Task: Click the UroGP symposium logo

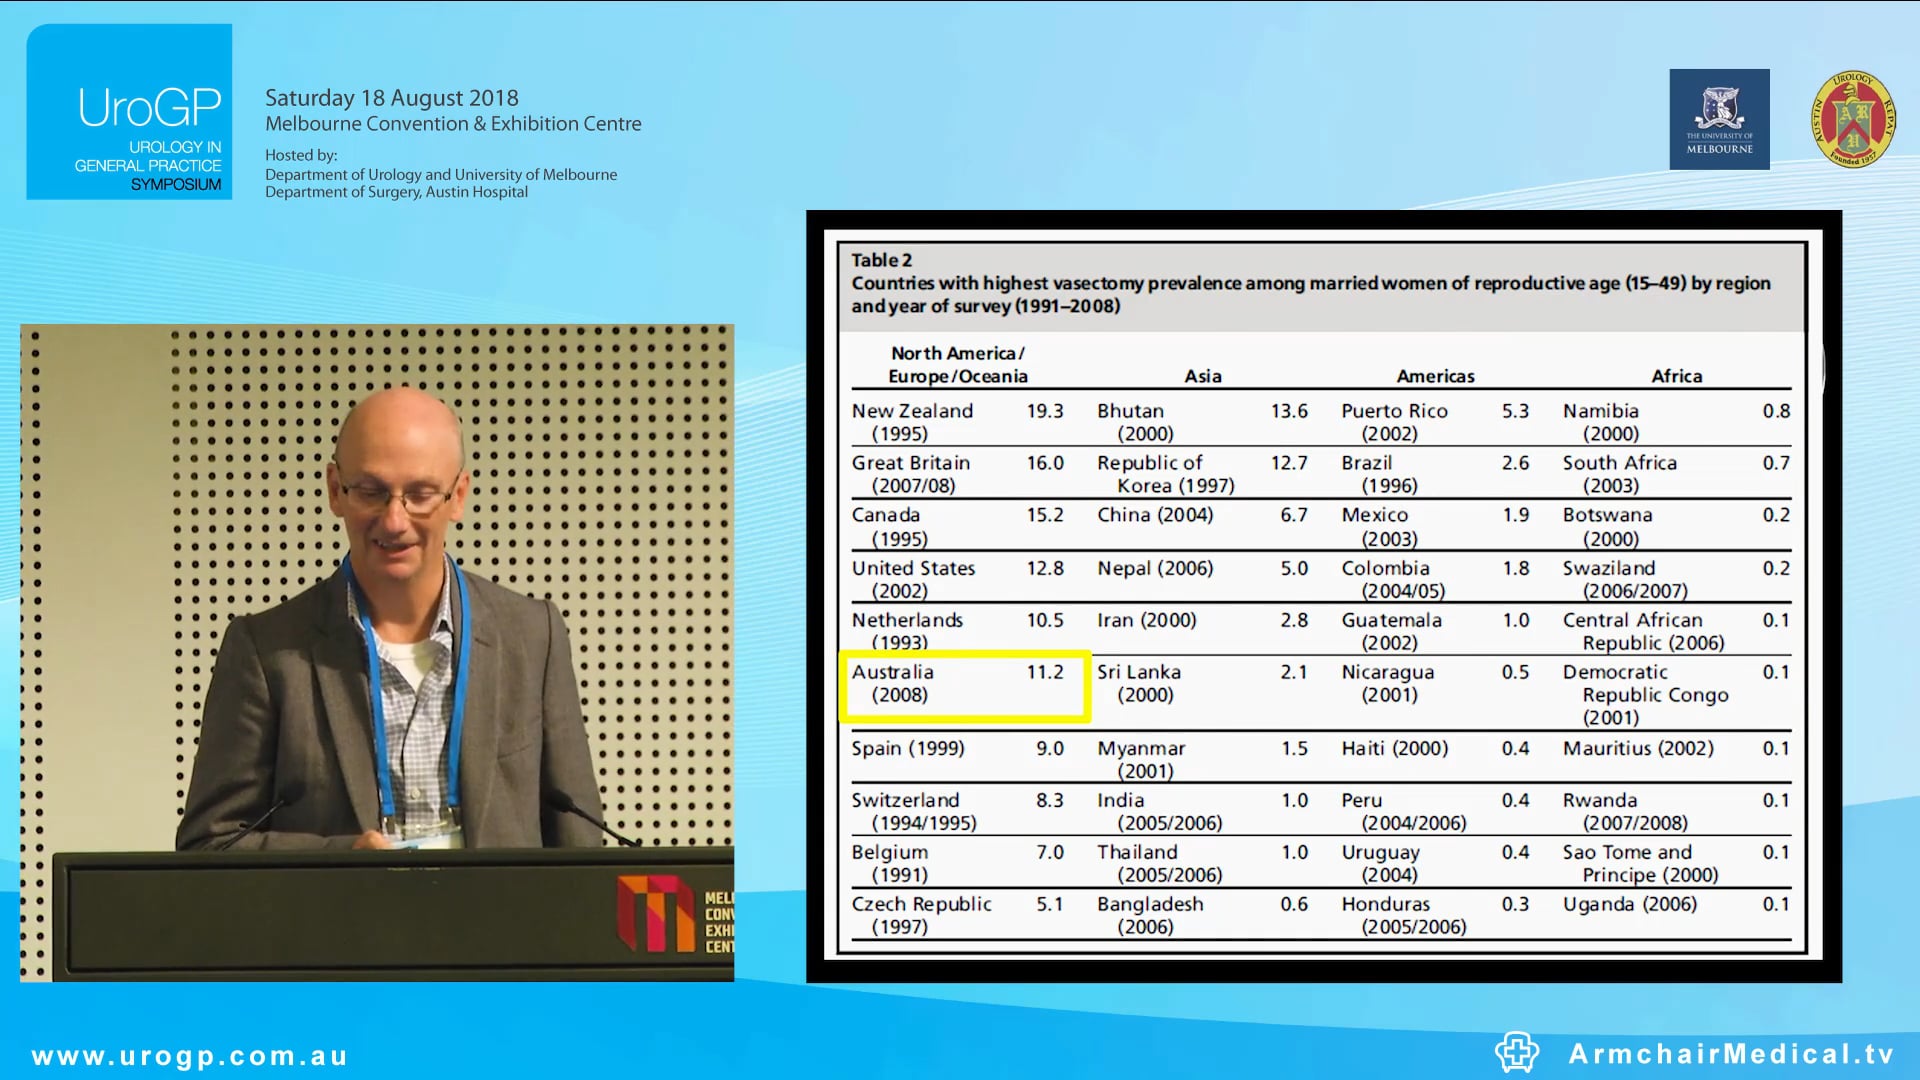Action: 129,112
